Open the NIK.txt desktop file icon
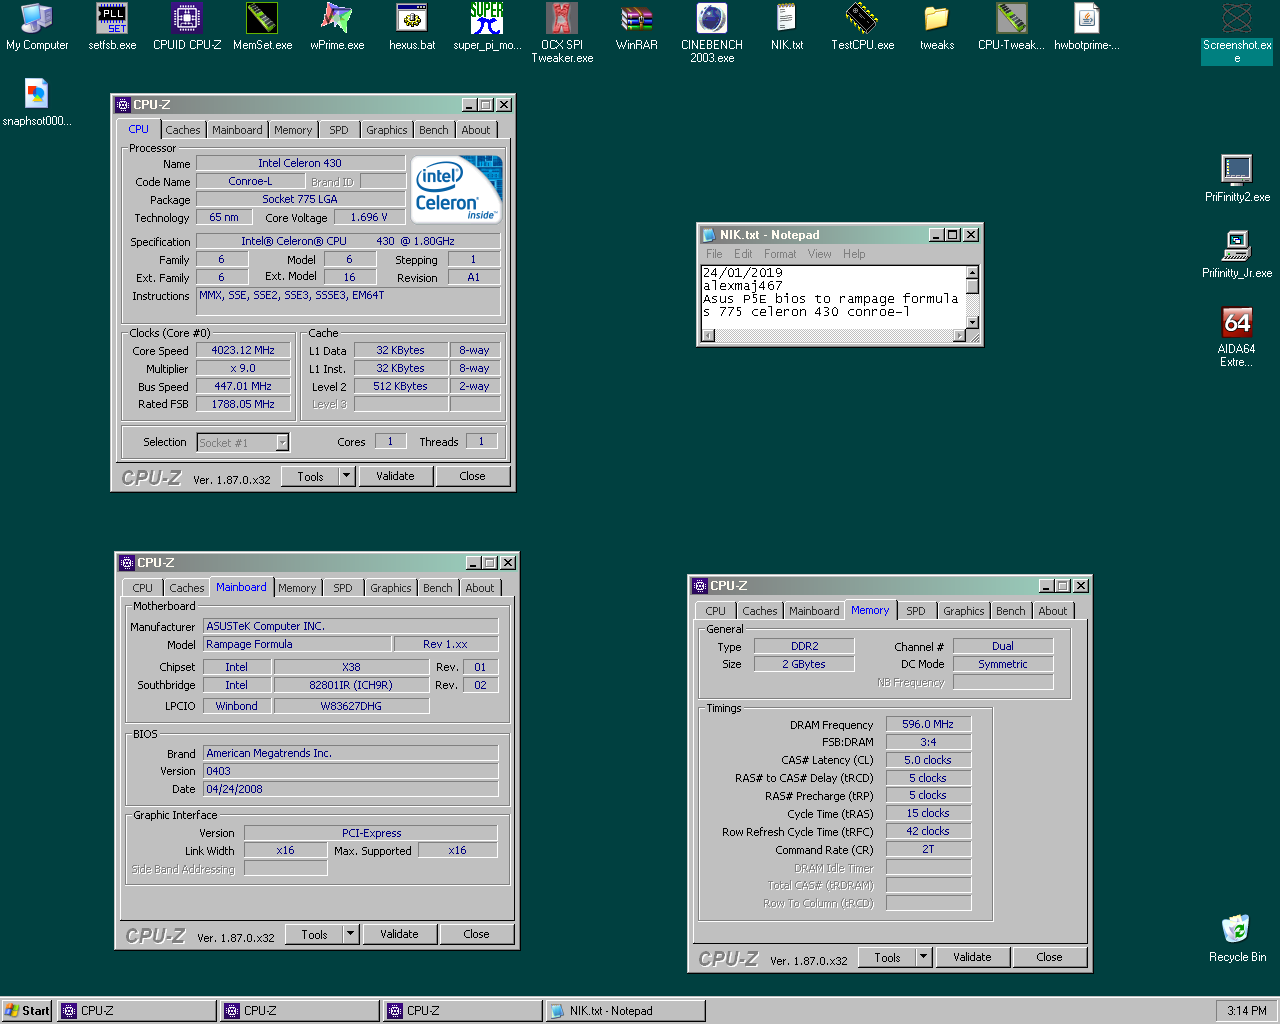The height and width of the screenshot is (1024, 1280). click(787, 27)
